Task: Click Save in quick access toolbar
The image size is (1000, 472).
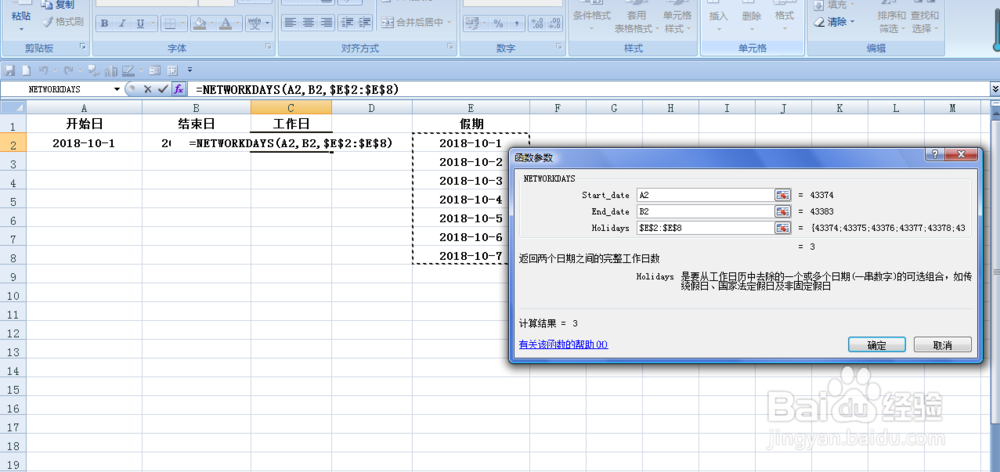Action: [9, 70]
